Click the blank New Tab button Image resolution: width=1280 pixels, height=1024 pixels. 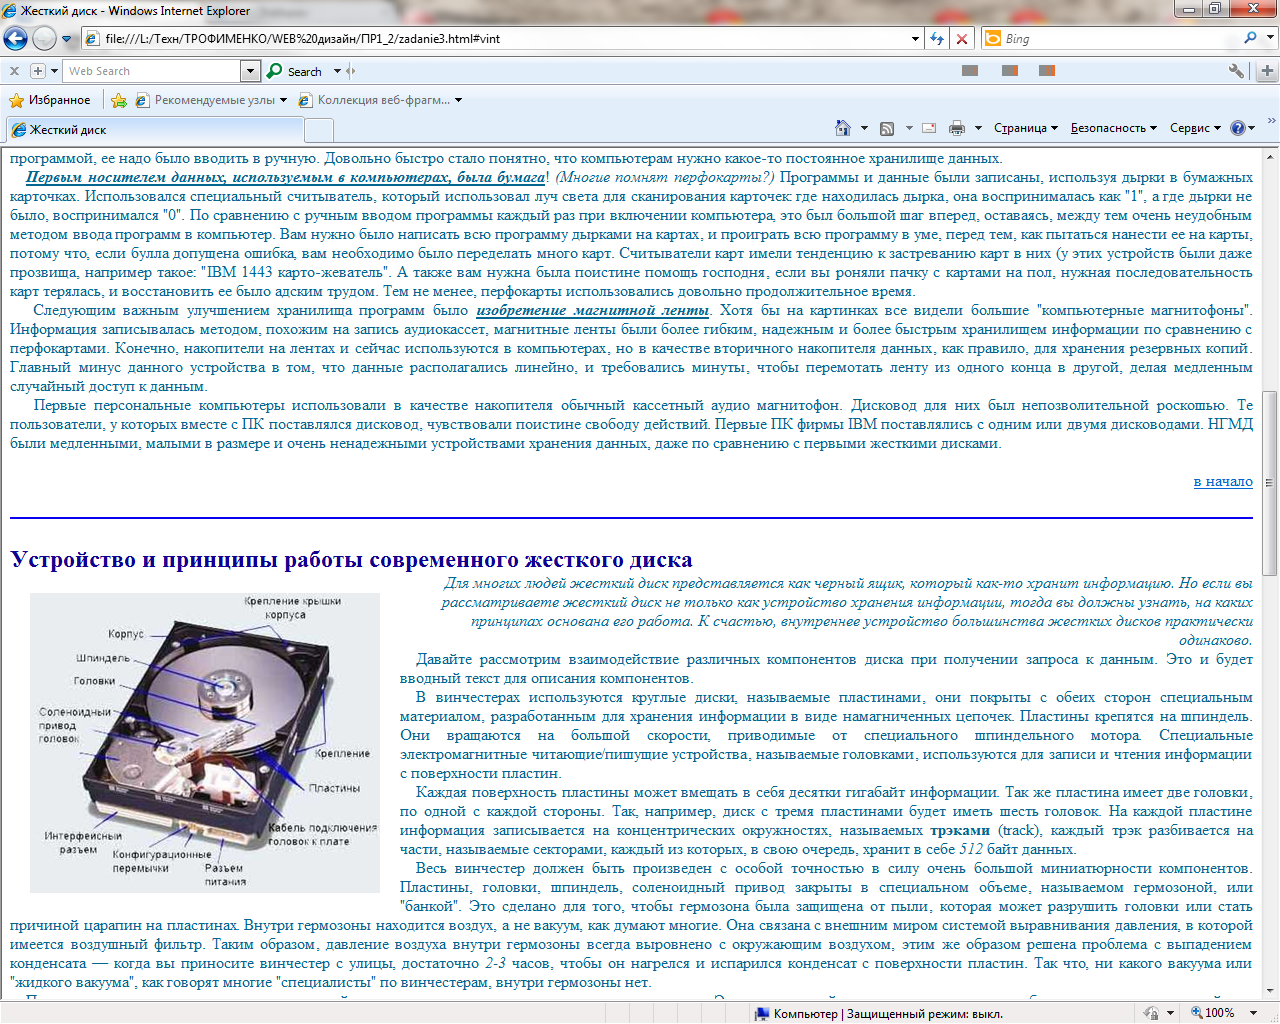pos(319,131)
